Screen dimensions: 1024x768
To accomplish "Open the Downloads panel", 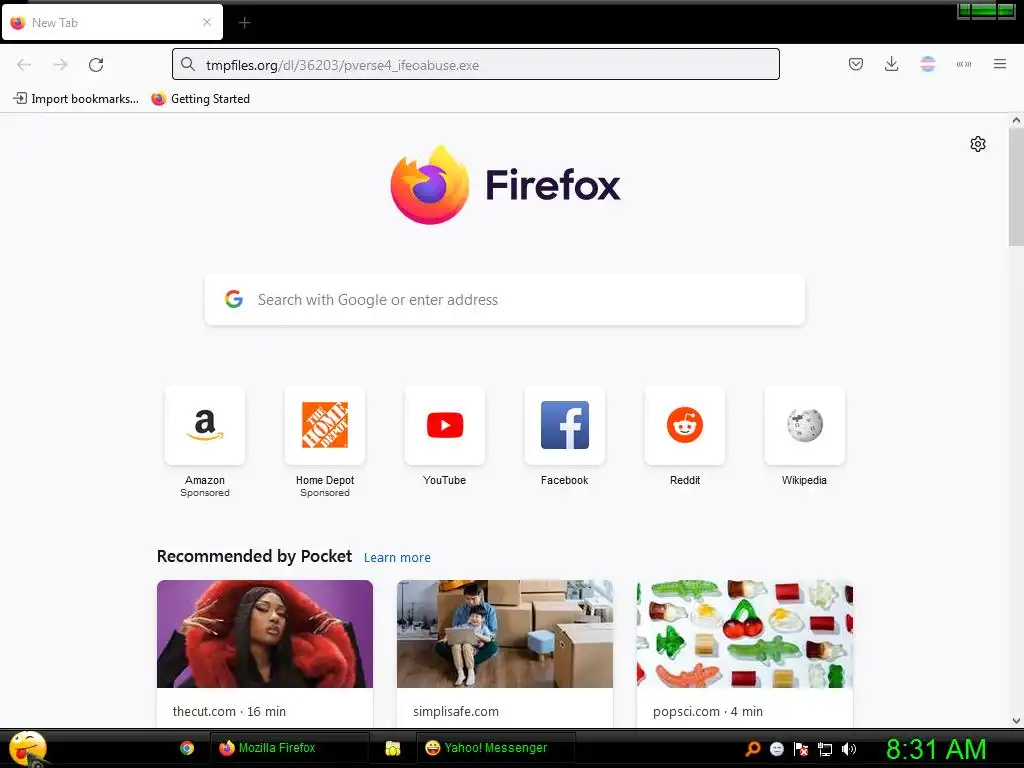I will [x=891, y=64].
